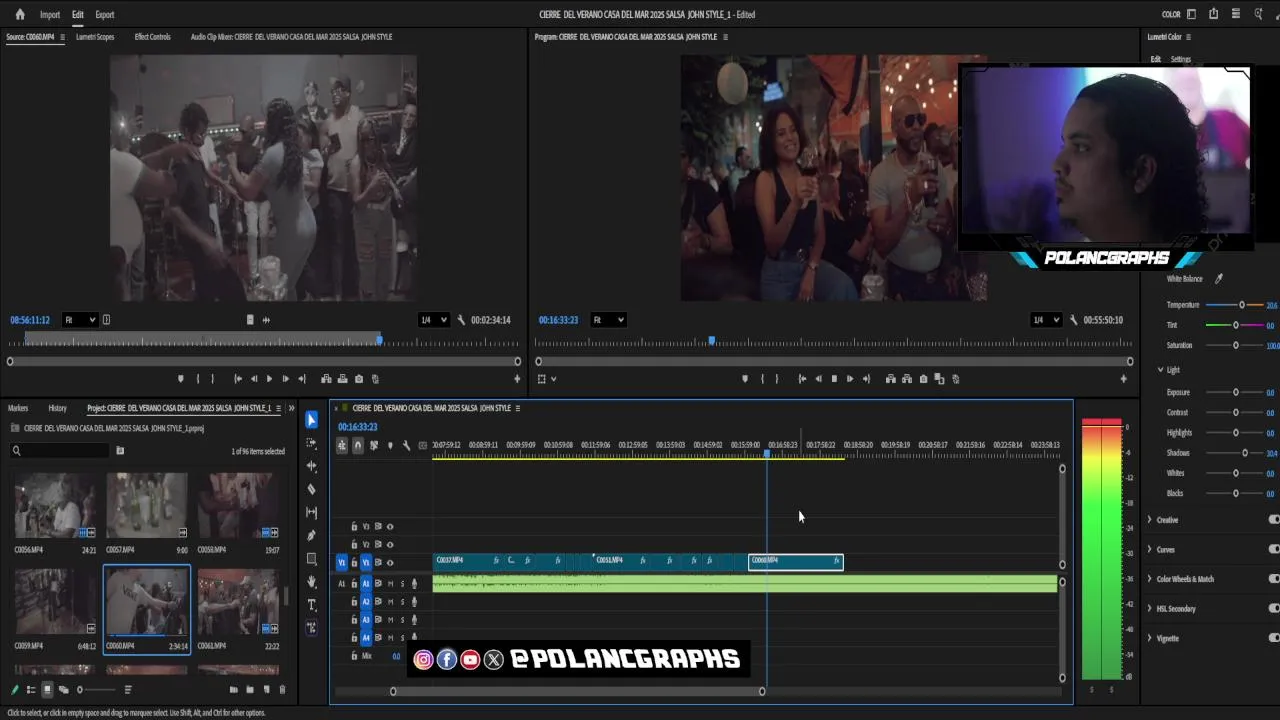
Task: Enable voice-over record on A1
Action: 414,584
